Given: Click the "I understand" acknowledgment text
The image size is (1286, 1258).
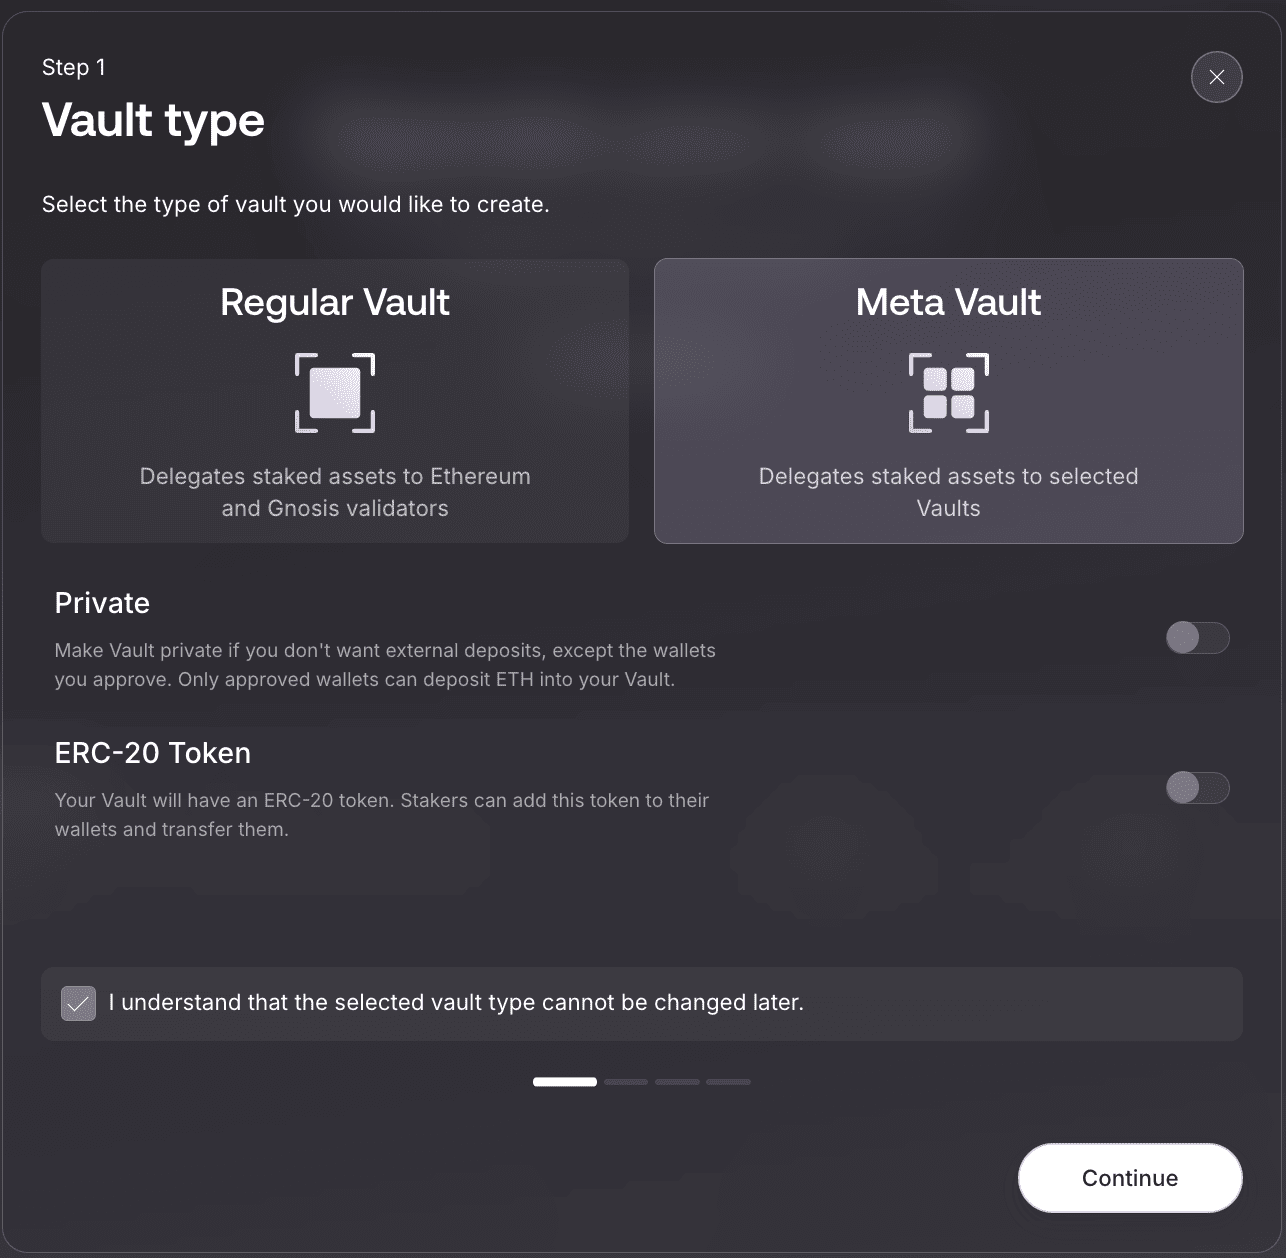Looking at the screenshot, I should click(456, 1003).
